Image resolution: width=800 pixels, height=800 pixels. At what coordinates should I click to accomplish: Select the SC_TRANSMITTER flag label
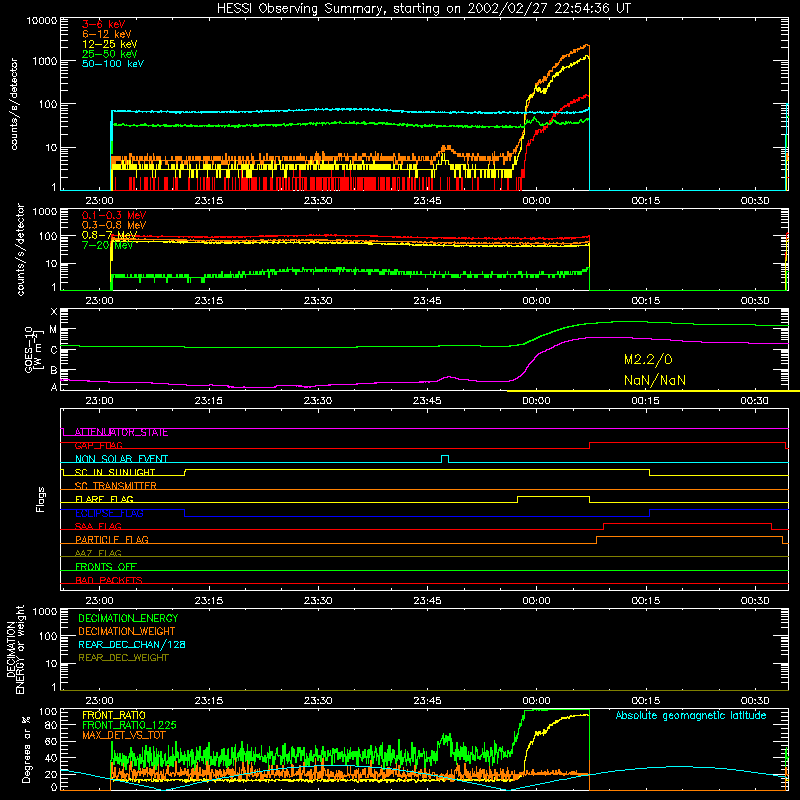click(115, 486)
